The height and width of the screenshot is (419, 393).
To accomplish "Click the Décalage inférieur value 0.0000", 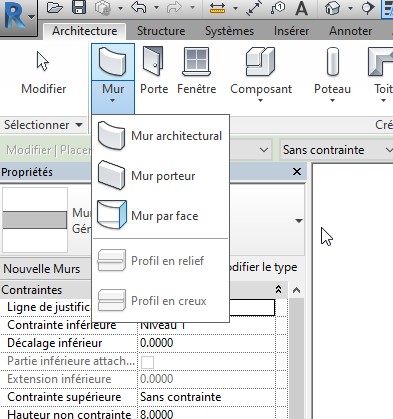I will point(206,343).
